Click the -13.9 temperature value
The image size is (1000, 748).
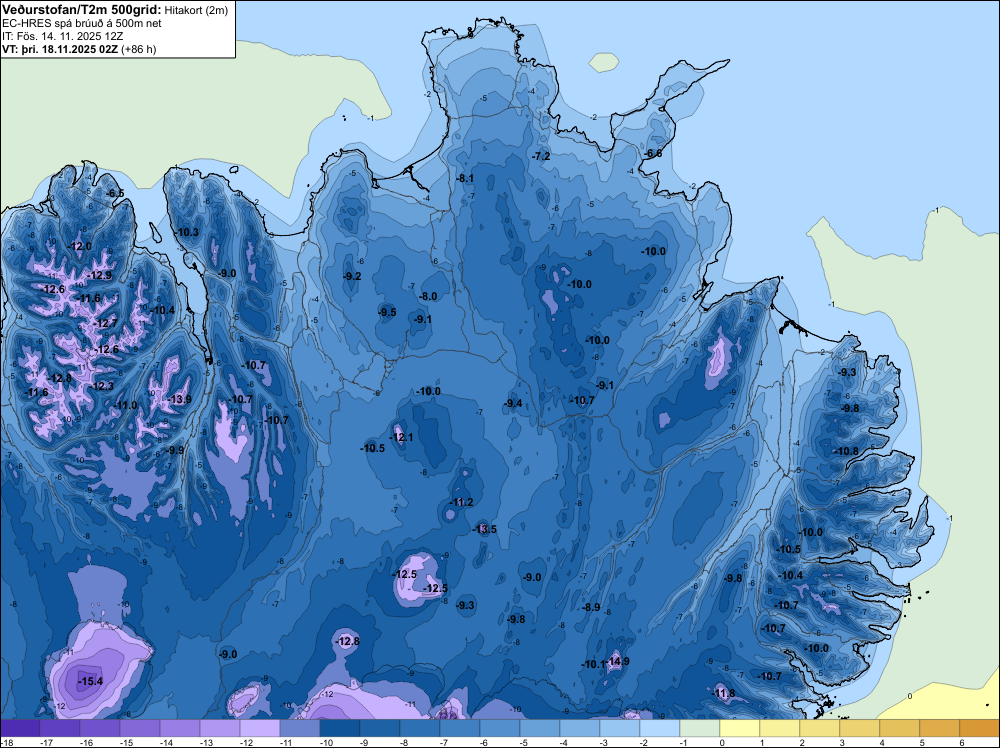[x=179, y=399]
